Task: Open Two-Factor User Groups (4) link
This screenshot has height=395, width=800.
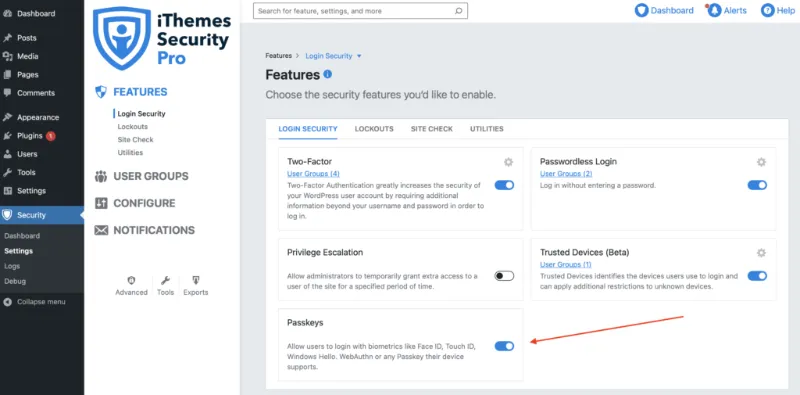Action: 313,174
